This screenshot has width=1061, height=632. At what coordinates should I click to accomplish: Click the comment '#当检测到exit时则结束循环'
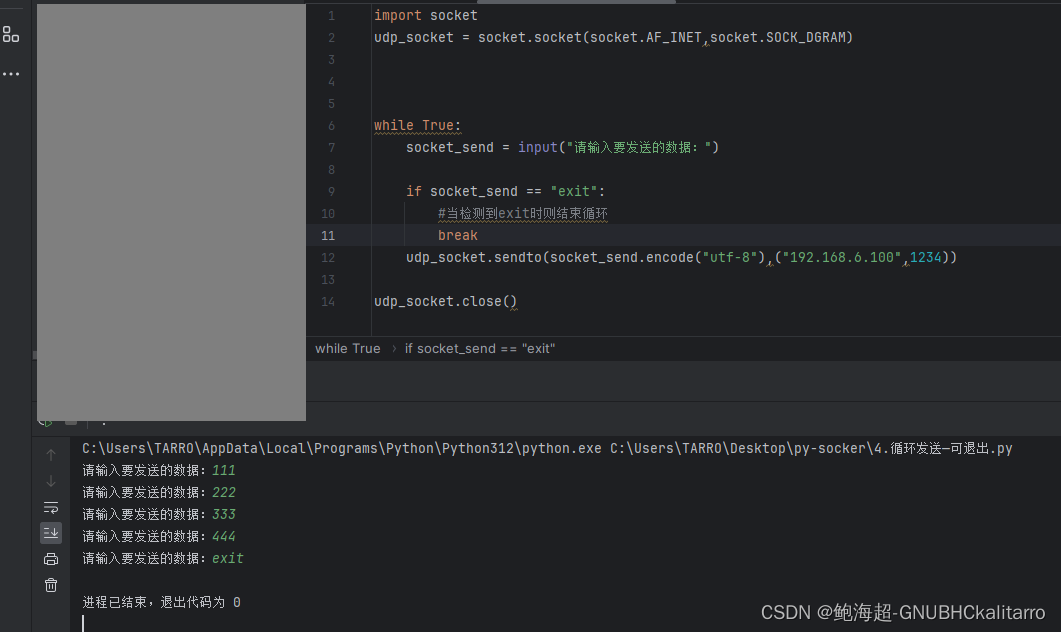(522, 214)
